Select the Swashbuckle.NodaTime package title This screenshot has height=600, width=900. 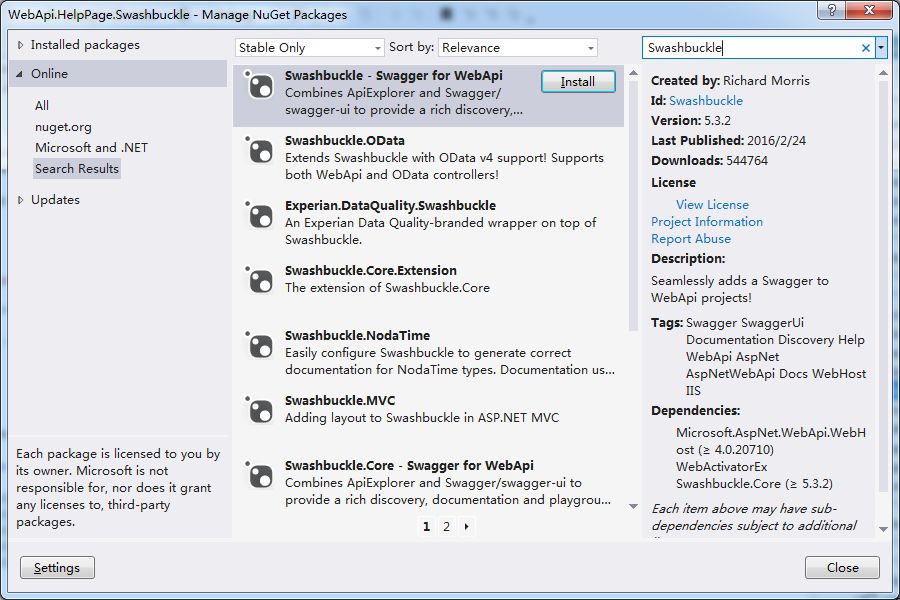357,335
